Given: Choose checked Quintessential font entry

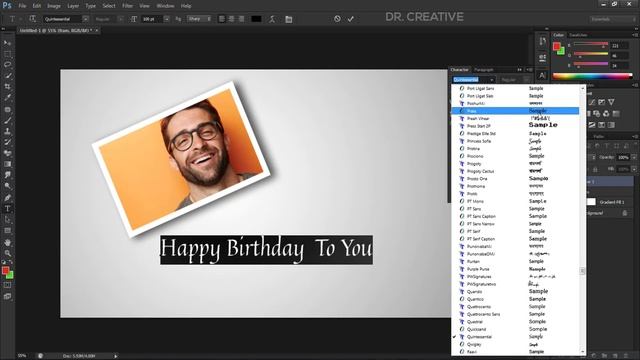Looking at the screenshot, I should point(515,337).
